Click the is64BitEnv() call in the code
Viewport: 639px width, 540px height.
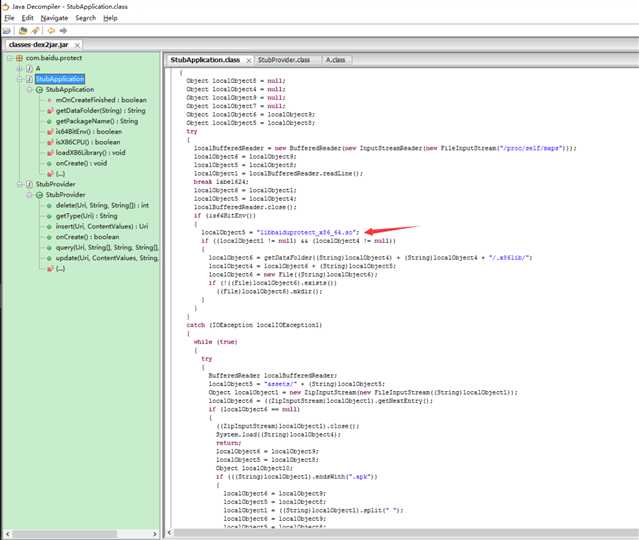click(230, 216)
